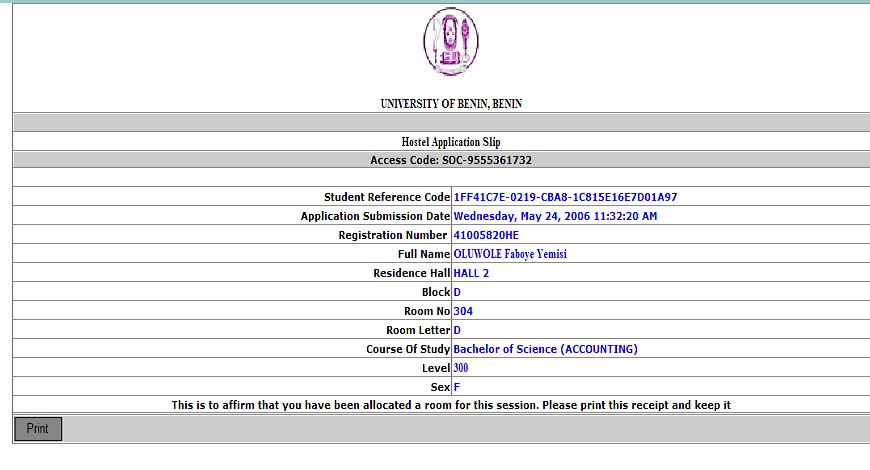The width and height of the screenshot is (870, 470).
Task: Click the Print button
Action: pyautogui.click(x=38, y=429)
